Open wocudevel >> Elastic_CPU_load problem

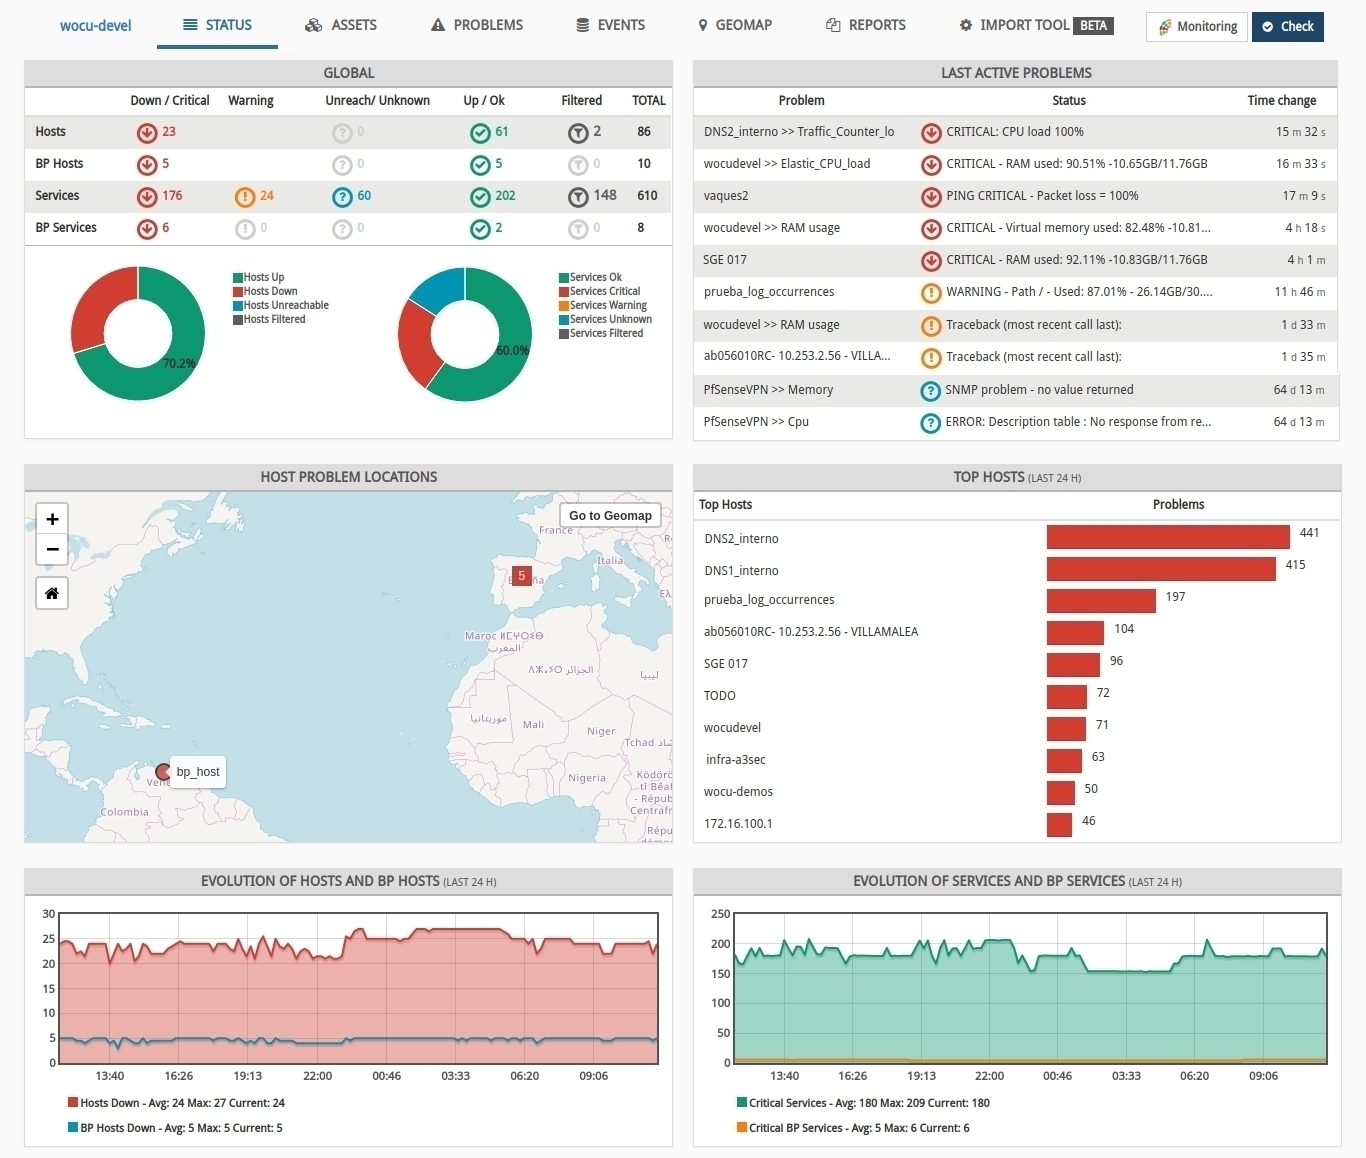(x=786, y=164)
